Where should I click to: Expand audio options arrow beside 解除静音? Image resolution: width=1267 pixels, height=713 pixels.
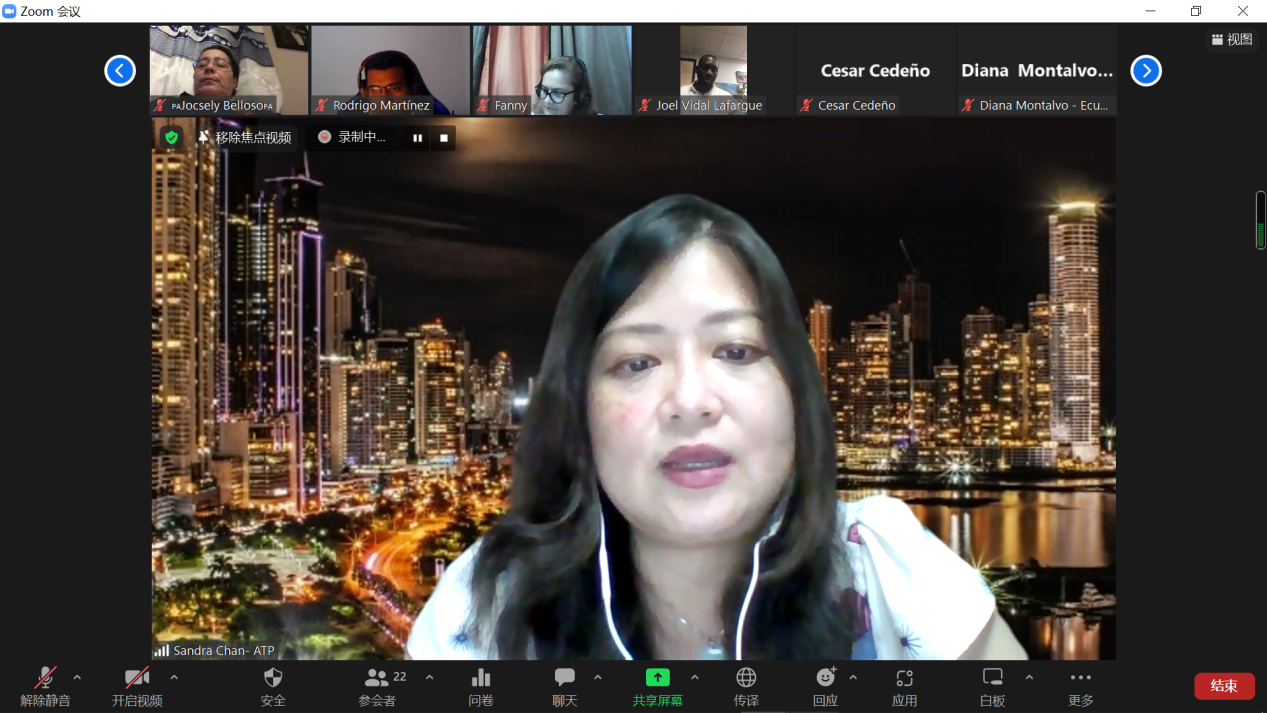(x=77, y=677)
